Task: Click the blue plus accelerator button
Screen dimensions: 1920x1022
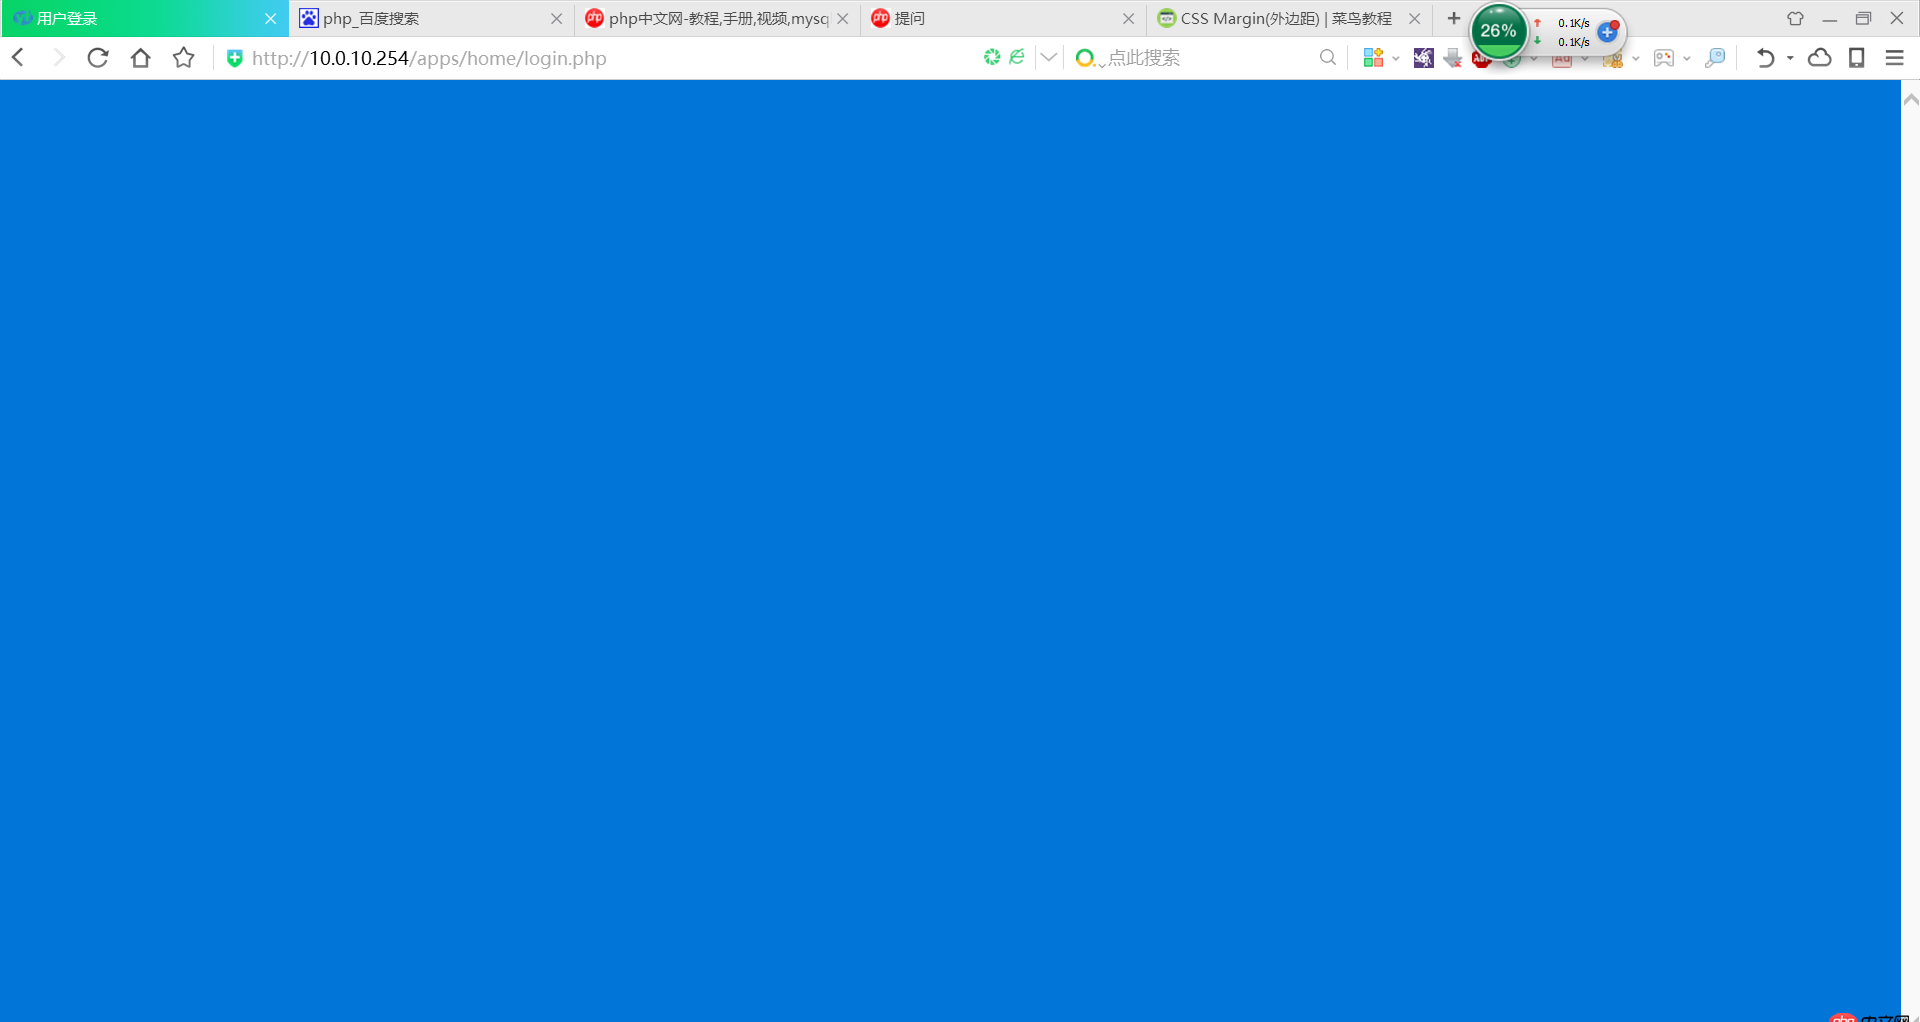Action: tap(1607, 31)
